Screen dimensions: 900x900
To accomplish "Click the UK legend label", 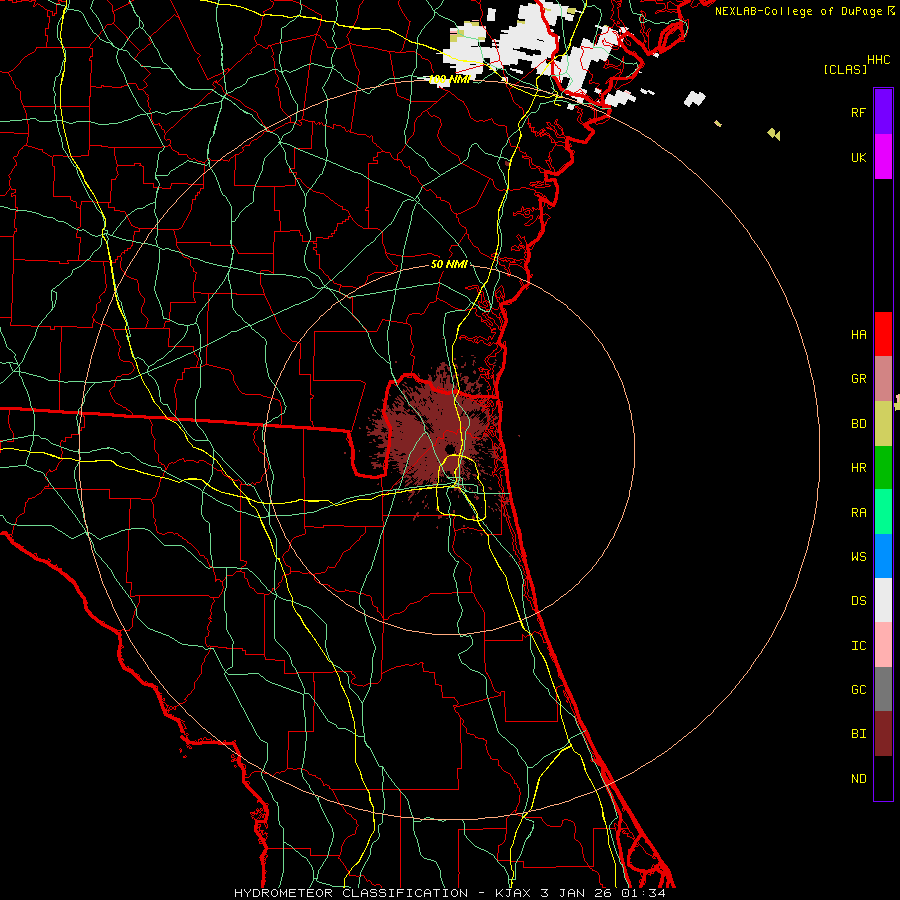I will point(858,158).
